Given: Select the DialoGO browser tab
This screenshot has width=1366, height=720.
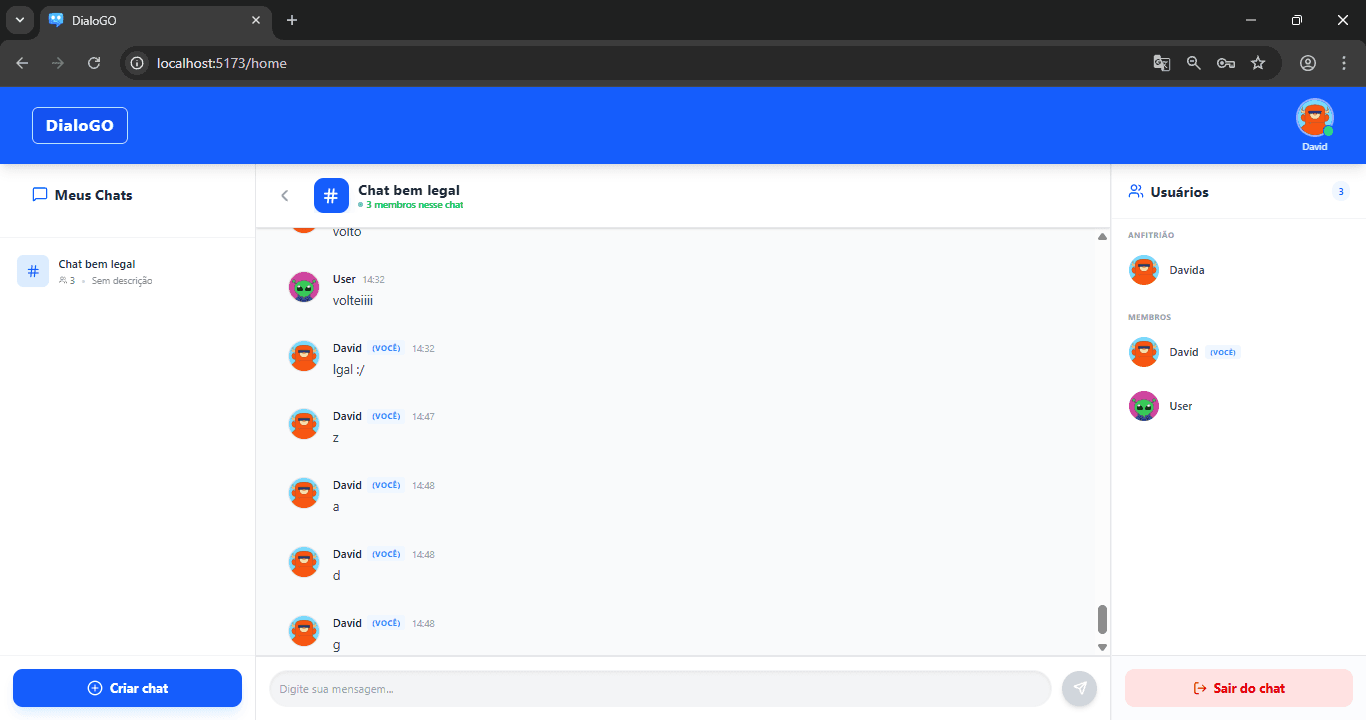Looking at the screenshot, I should (157, 20).
